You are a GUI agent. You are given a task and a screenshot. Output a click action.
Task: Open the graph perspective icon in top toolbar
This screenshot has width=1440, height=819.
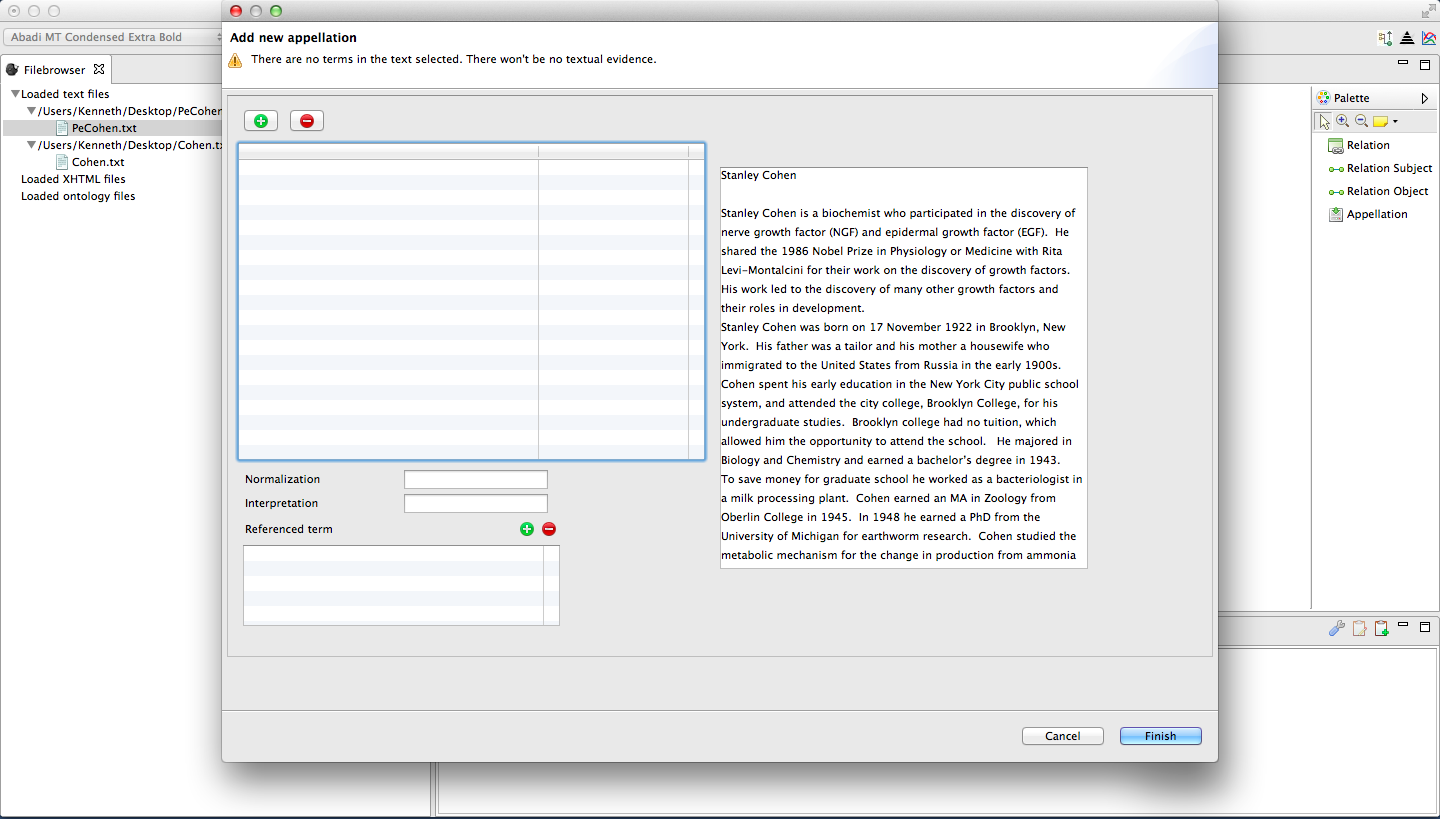tap(1385, 38)
